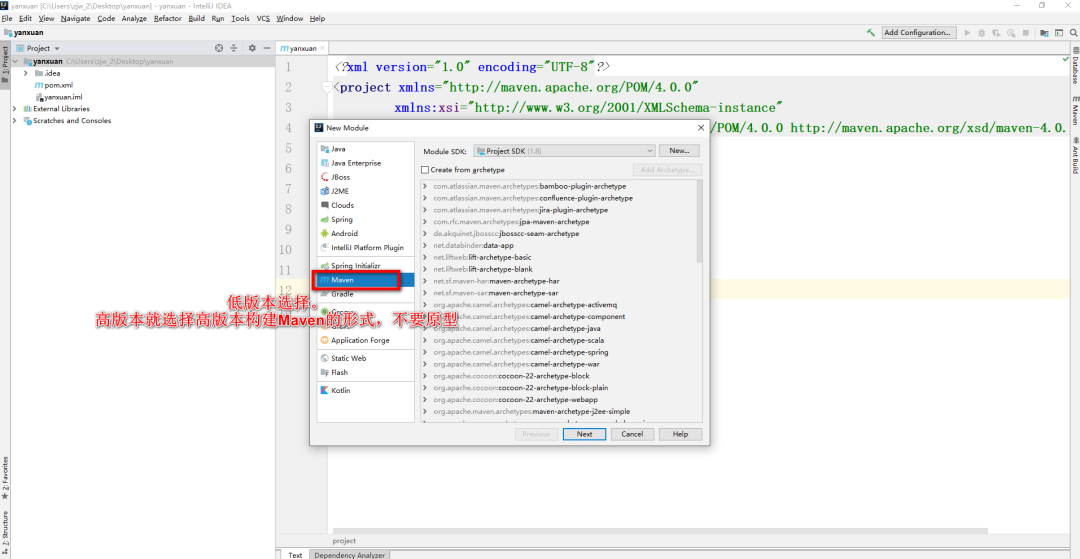1080x559 pixels.
Task: Click the Help button in New Module
Action: tap(680, 434)
